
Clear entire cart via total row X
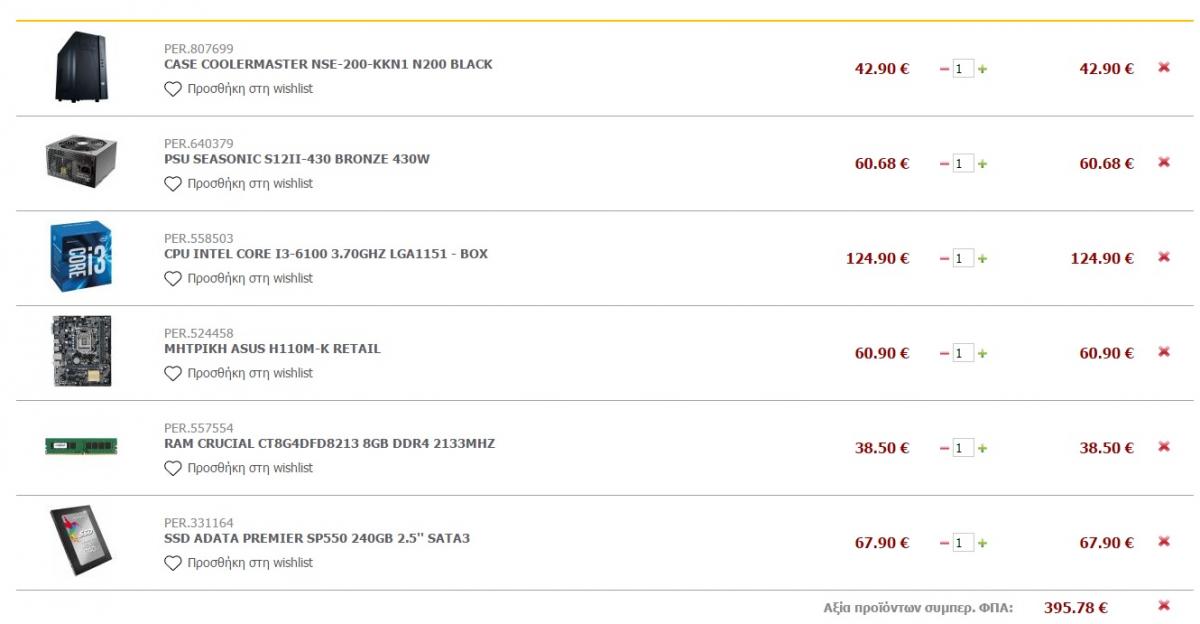[1163, 605]
